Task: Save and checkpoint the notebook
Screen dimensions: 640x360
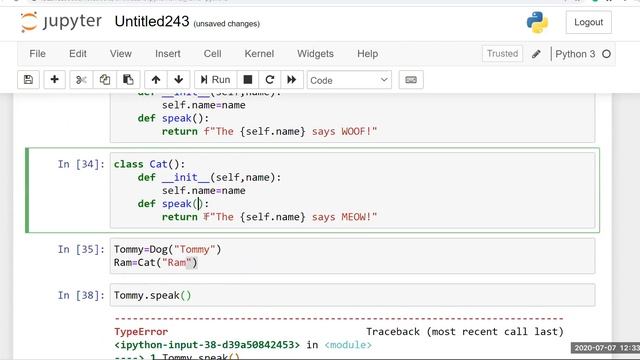Action: coord(28,80)
